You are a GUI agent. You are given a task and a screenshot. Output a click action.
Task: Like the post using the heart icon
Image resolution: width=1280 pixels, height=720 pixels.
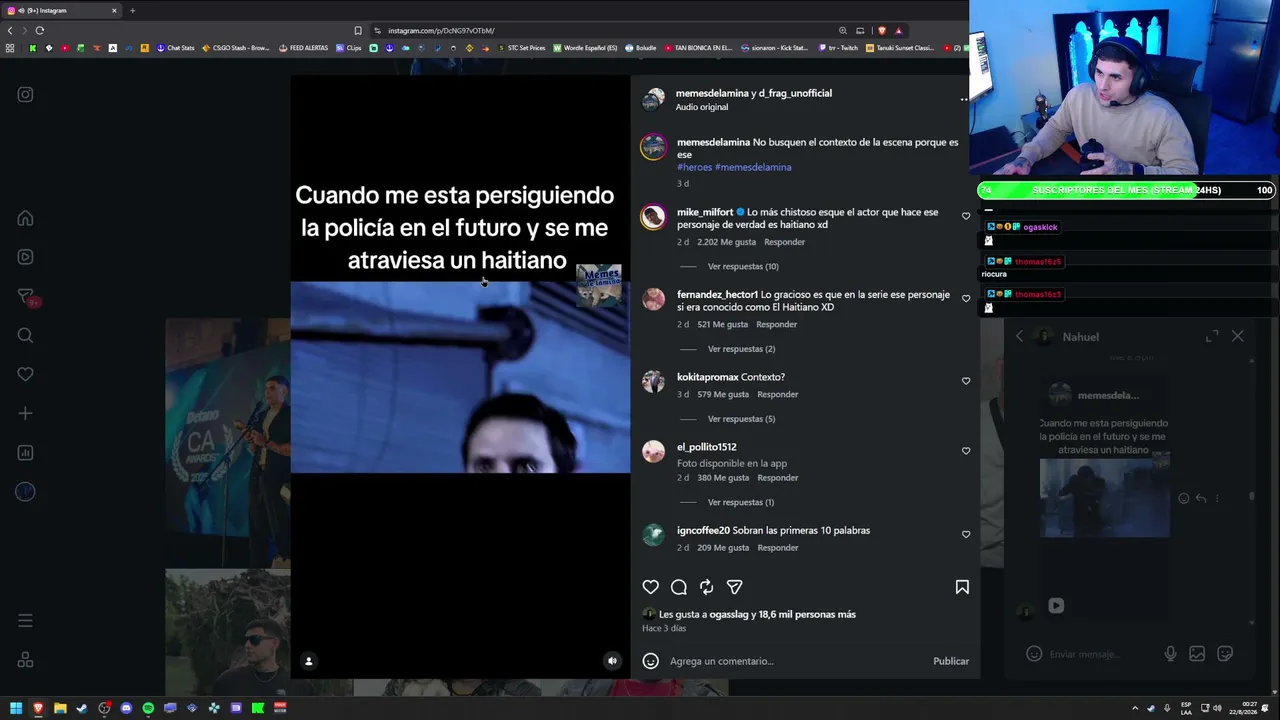tap(651, 587)
